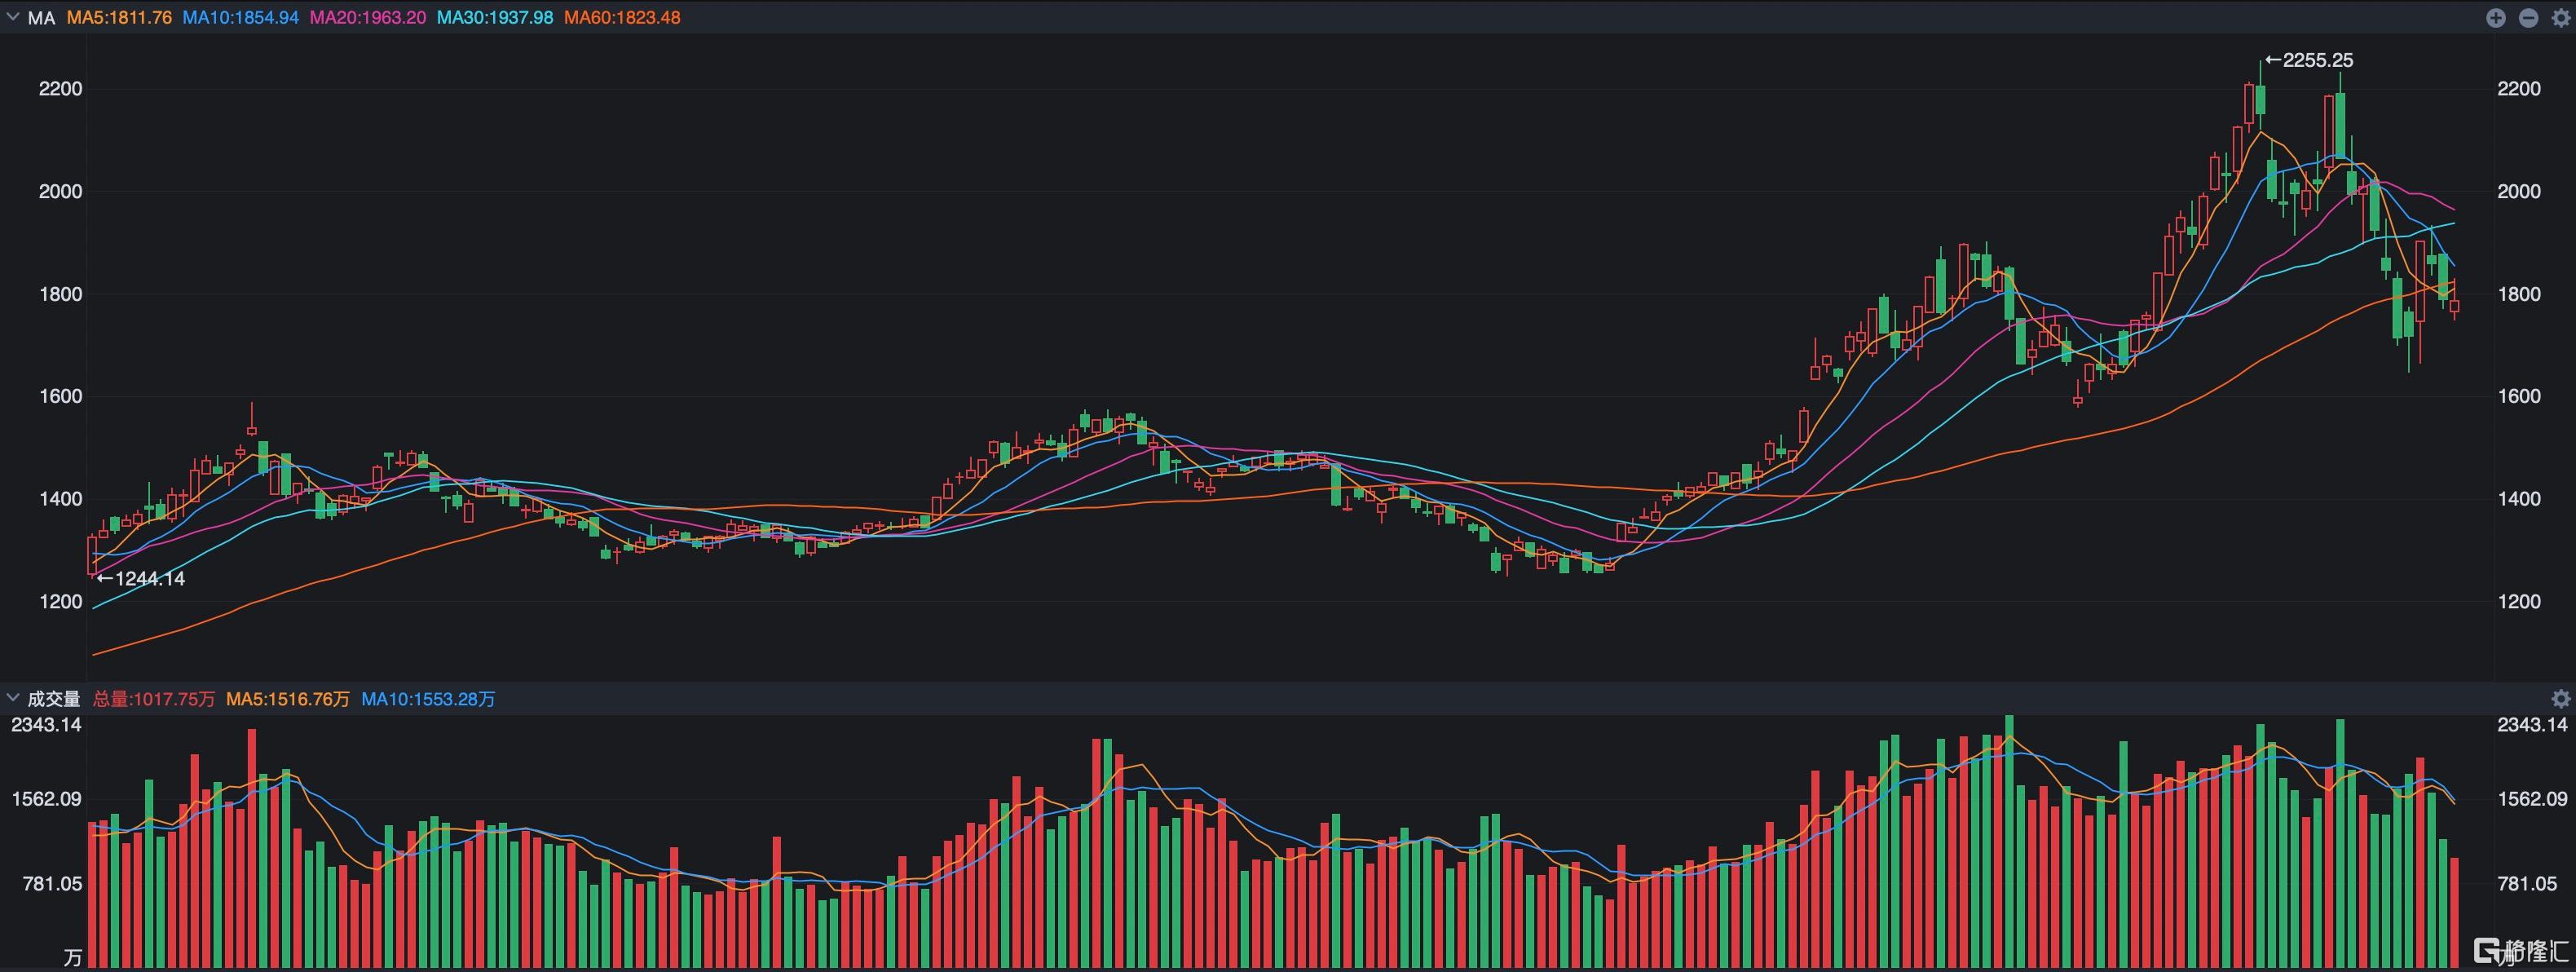2576x972 pixels.
Task: Click the 2255.25 high price marker
Action: (x=2309, y=60)
